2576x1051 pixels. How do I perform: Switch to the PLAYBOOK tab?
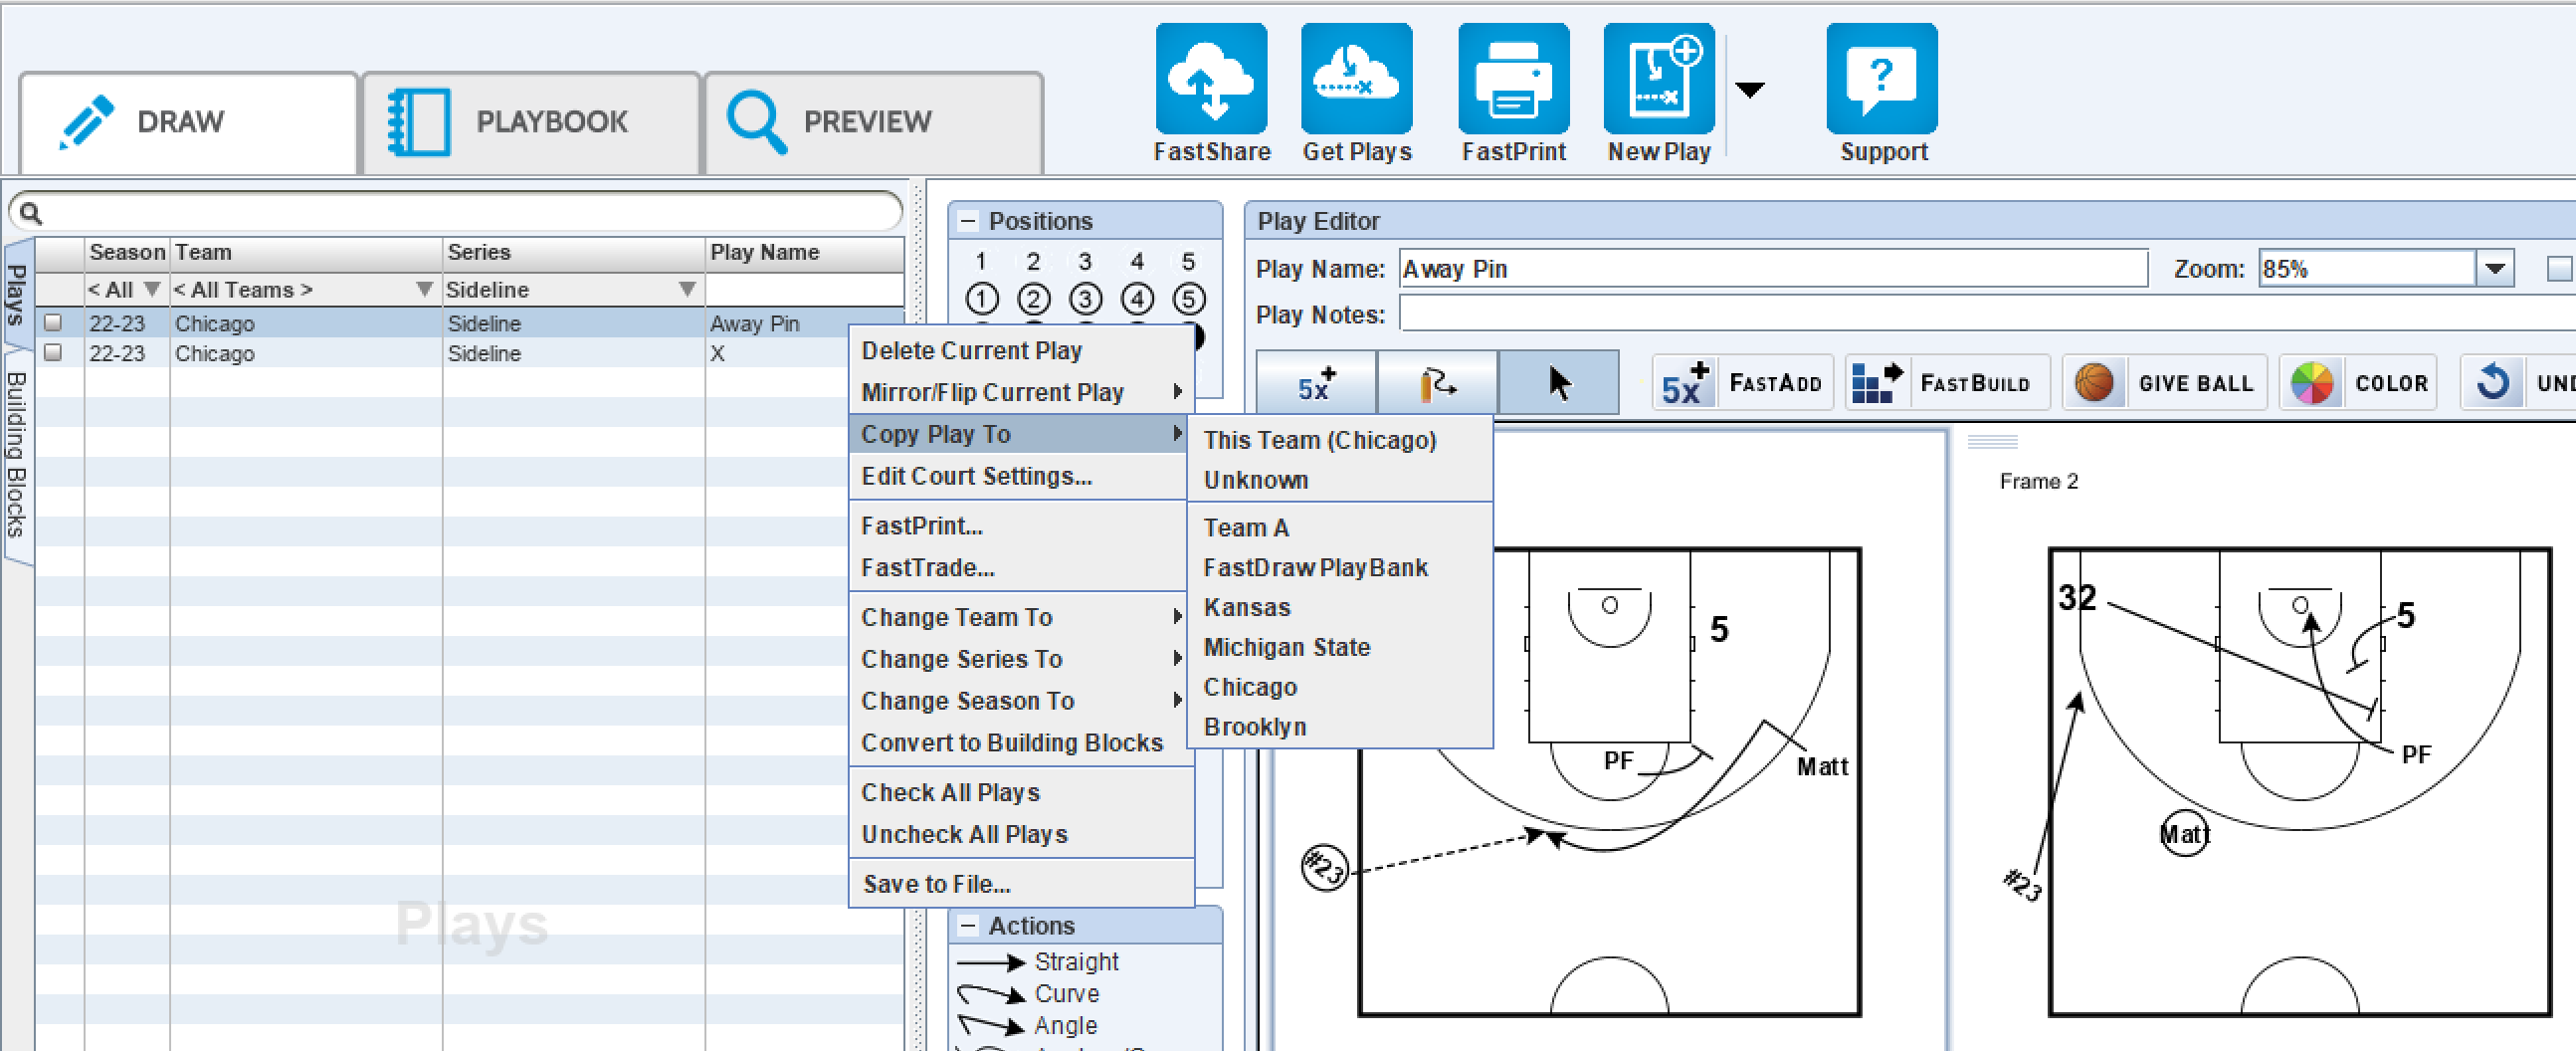tap(530, 123)
